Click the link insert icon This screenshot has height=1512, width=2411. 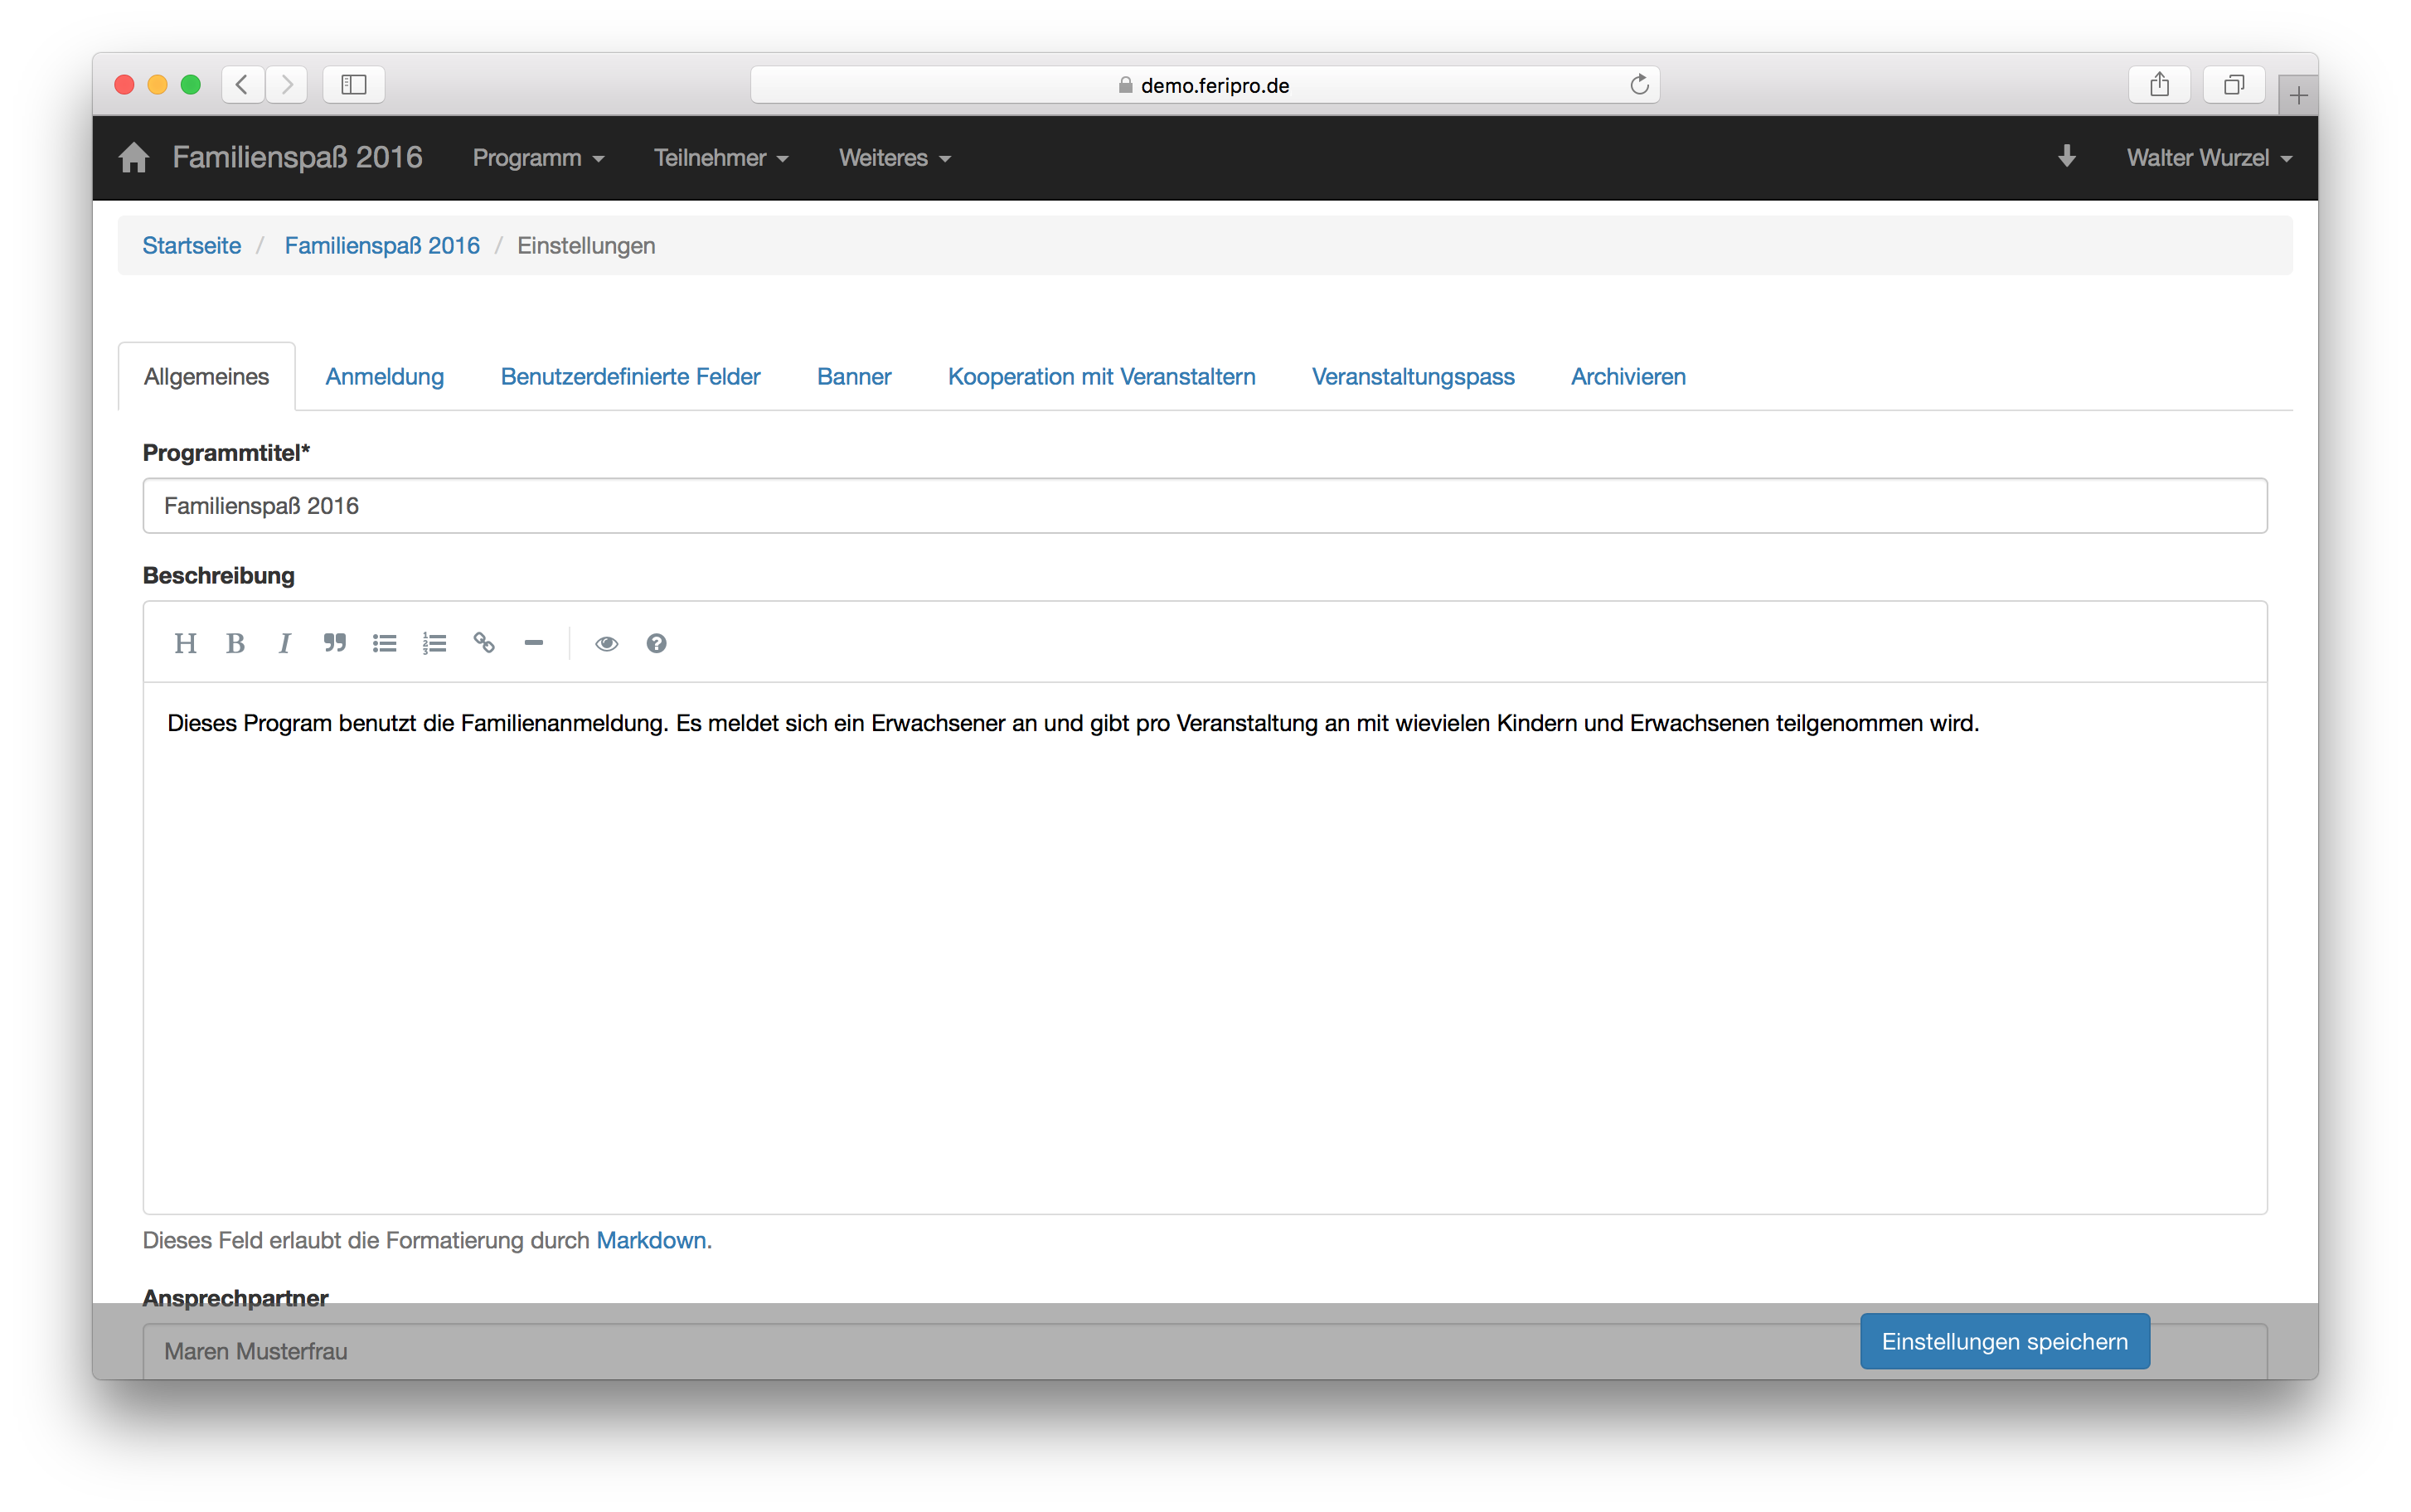pos(484,643)
